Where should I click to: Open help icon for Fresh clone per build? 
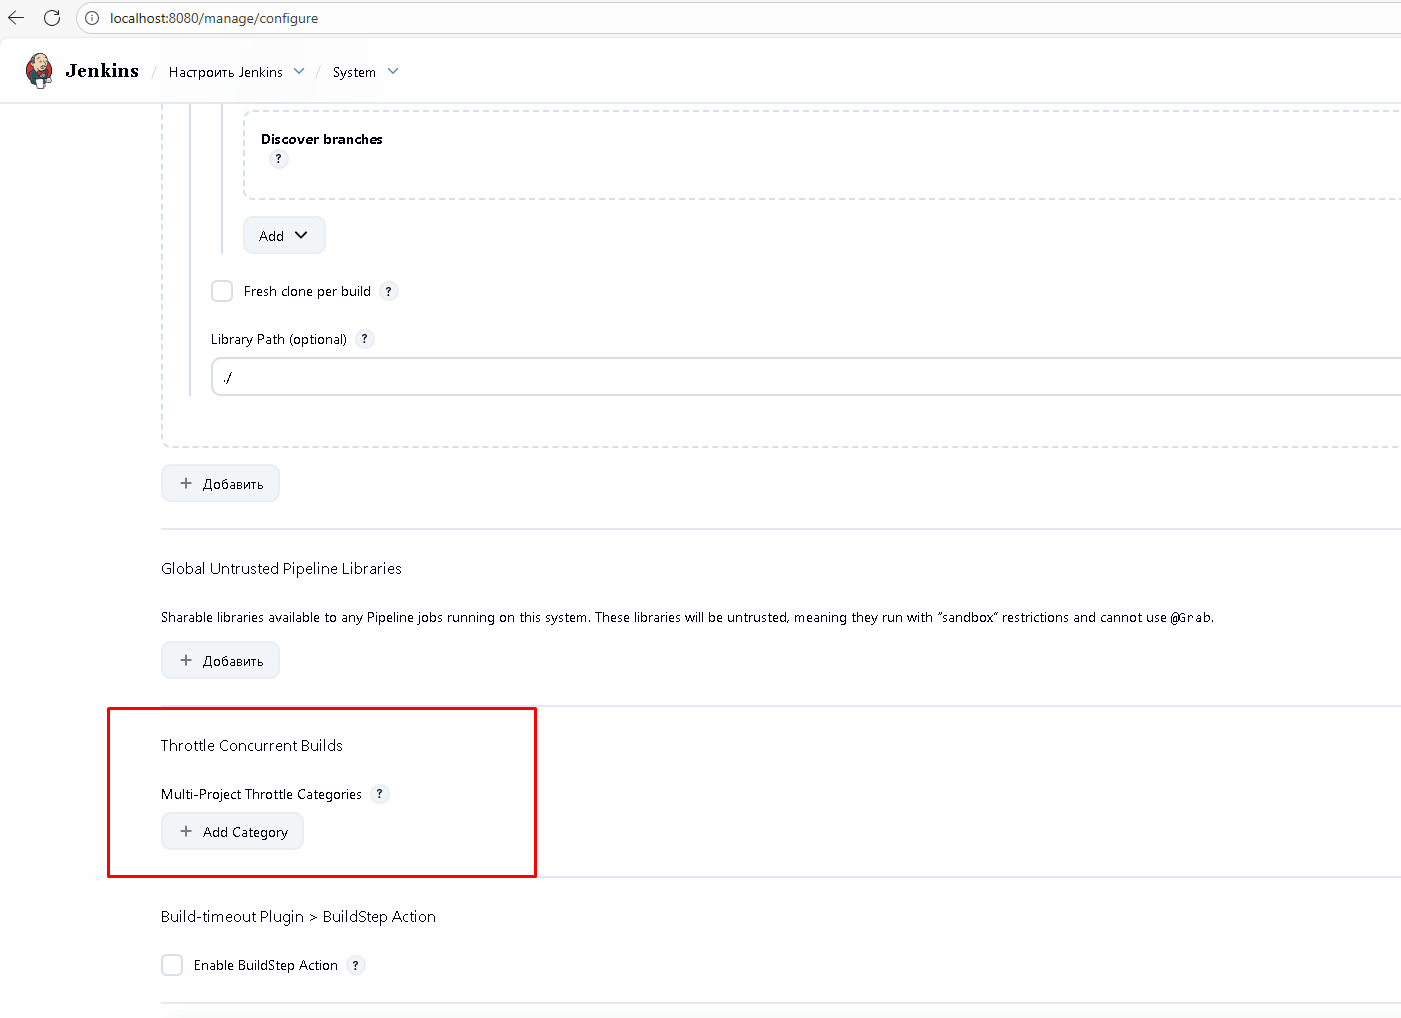389,291
